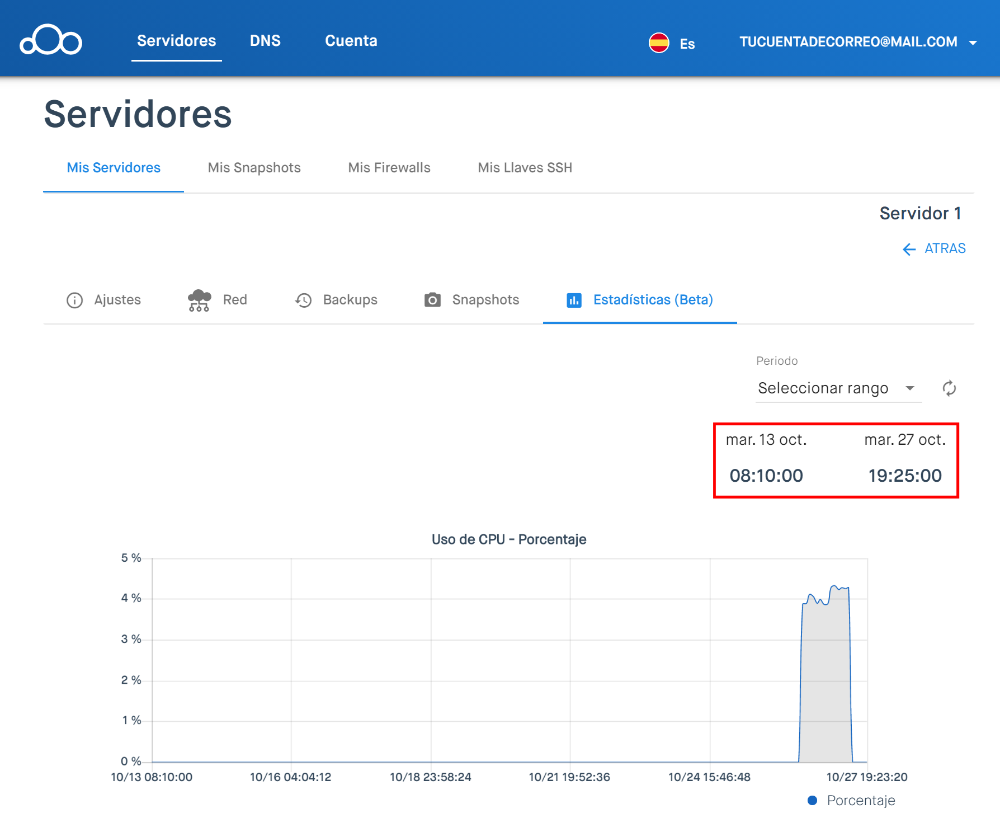The height and width of the screenshot is (832, 1000).
Task: Click the end date mar. 27 oct.
Action: 904,440
